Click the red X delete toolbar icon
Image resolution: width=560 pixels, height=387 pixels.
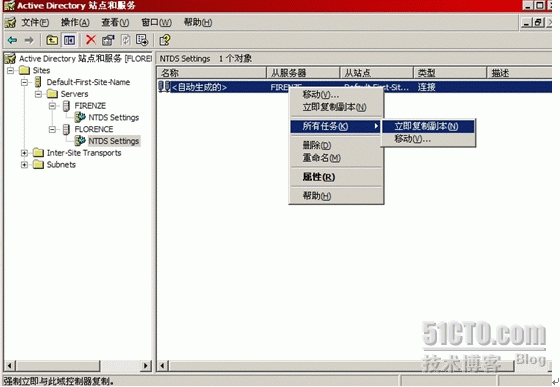(x=91, y=40)
